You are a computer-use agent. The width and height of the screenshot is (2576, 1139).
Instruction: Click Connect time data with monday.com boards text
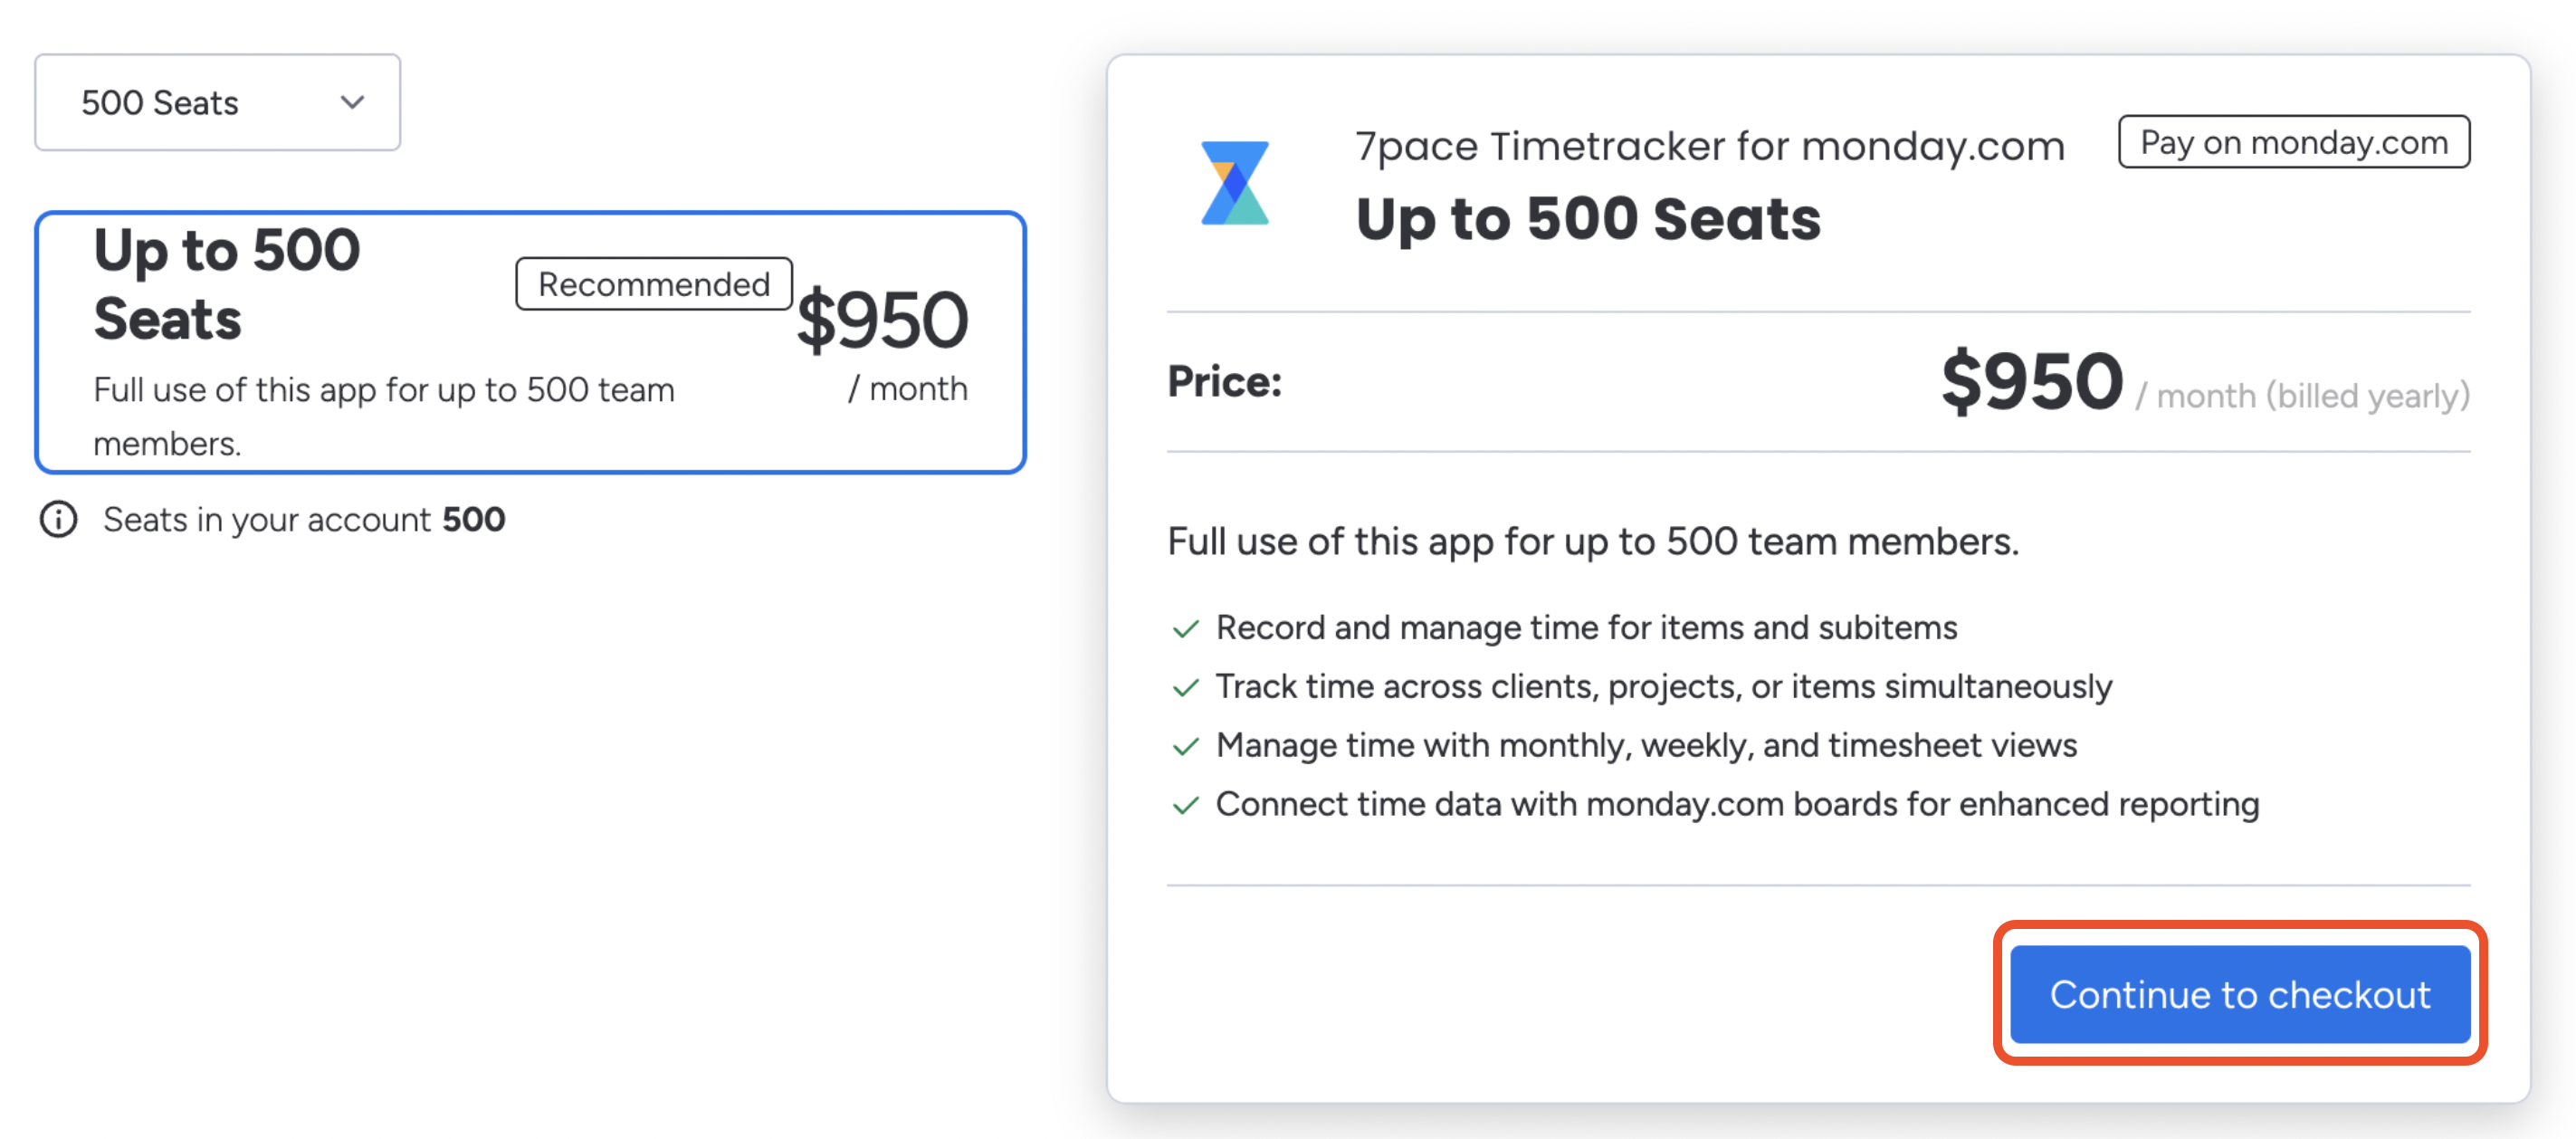pos(1738,804)
